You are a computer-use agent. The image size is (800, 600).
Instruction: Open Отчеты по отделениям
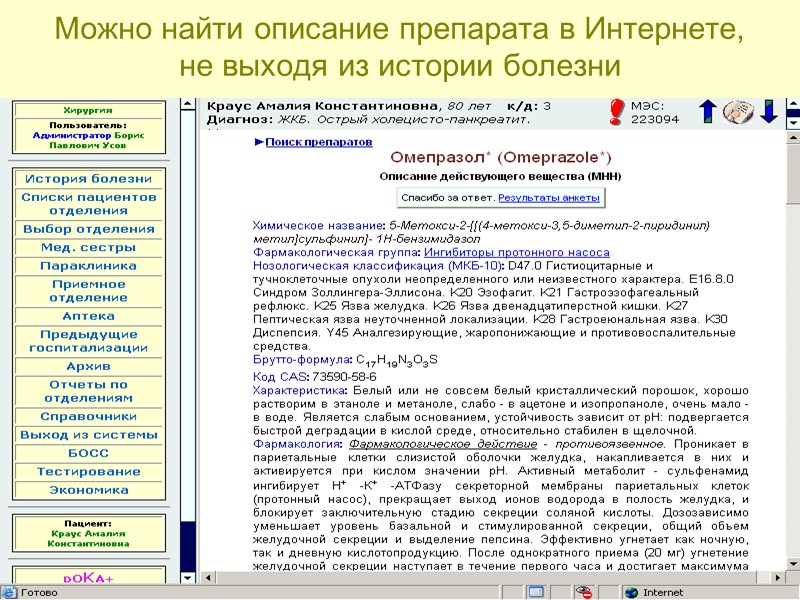click(89, 391)
